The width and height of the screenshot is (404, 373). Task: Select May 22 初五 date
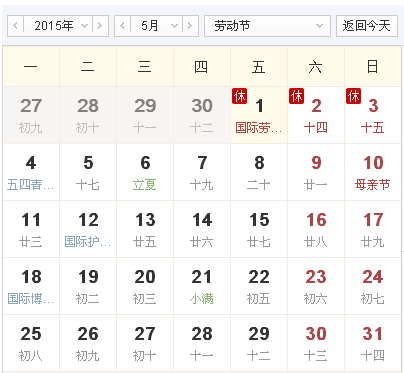(x=259, y=286)
